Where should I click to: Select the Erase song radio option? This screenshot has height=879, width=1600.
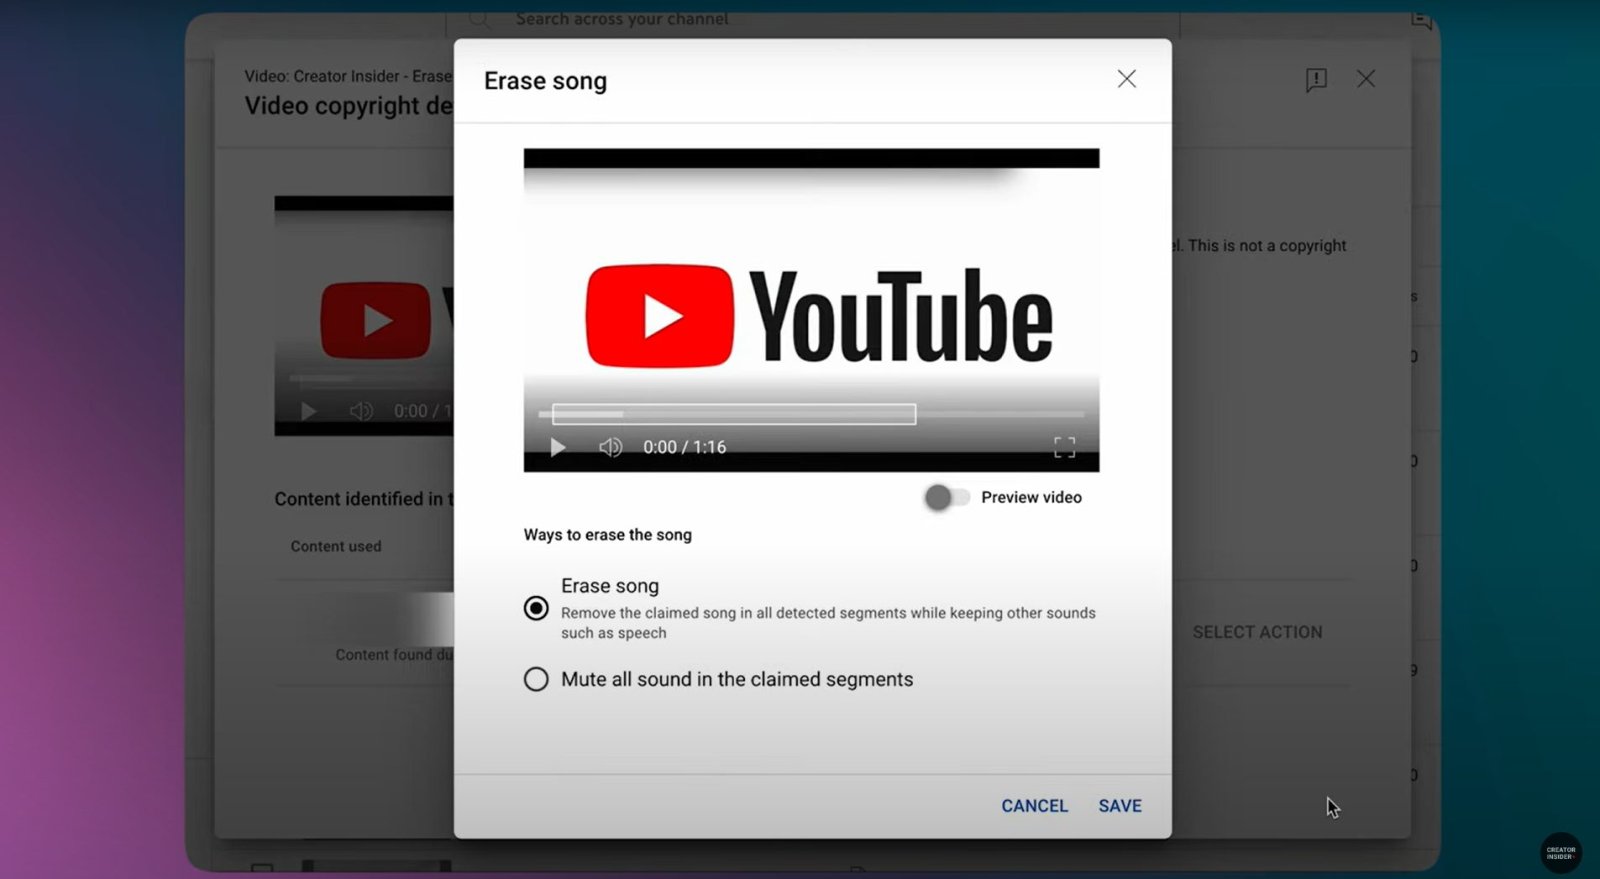click(x=536, y=608)
